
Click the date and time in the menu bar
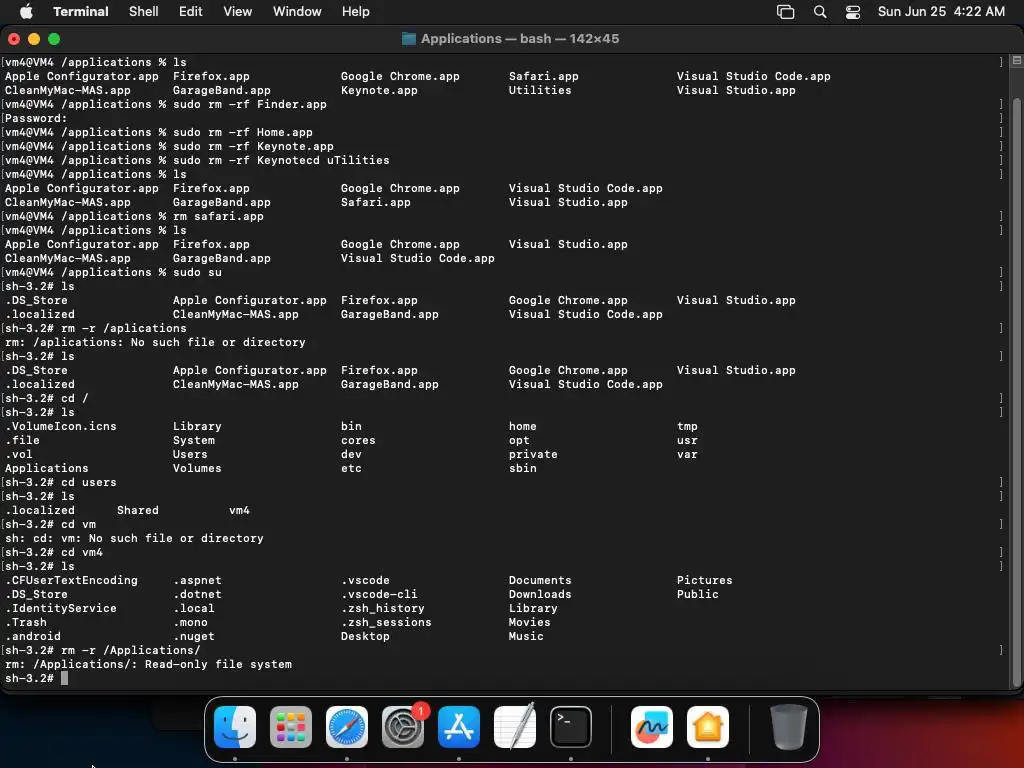pyautogui.click(x=941, y=12)
